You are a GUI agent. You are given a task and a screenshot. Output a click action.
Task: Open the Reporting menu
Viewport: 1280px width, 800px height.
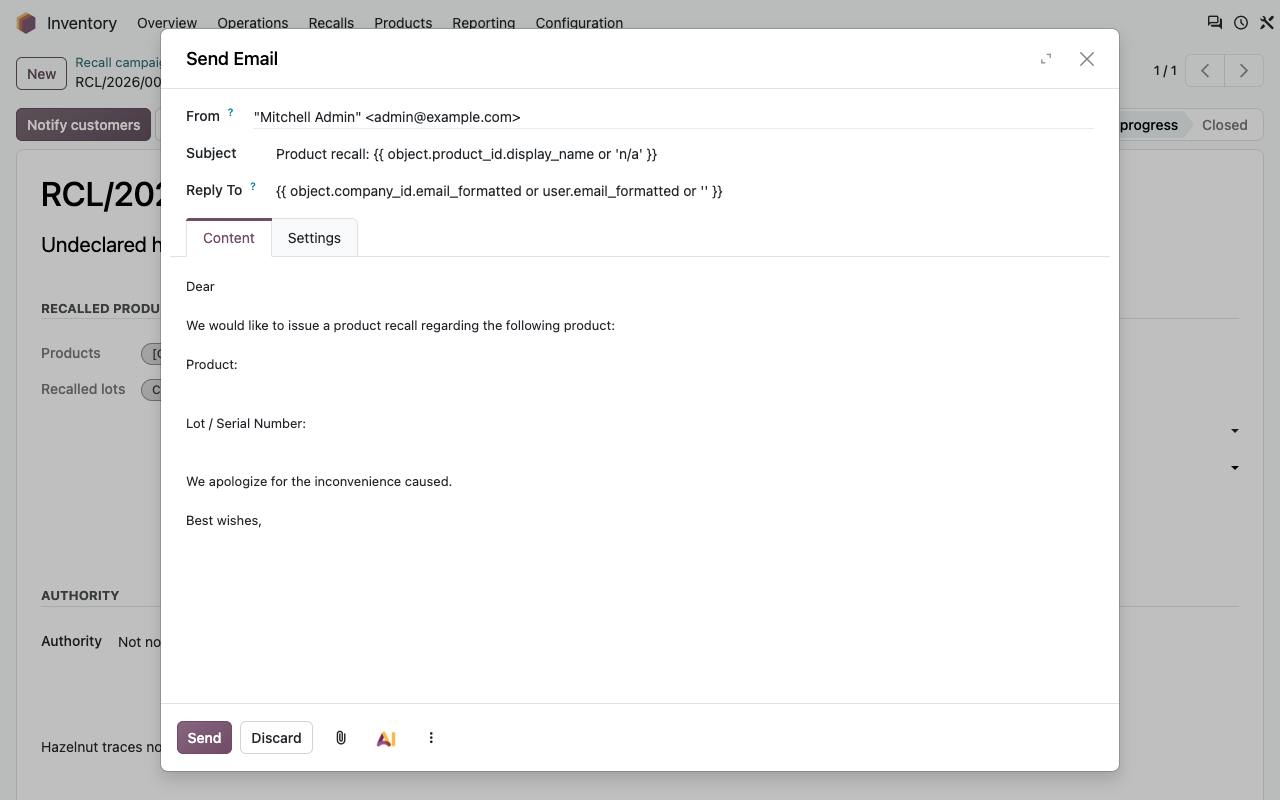tap(484, 22)
